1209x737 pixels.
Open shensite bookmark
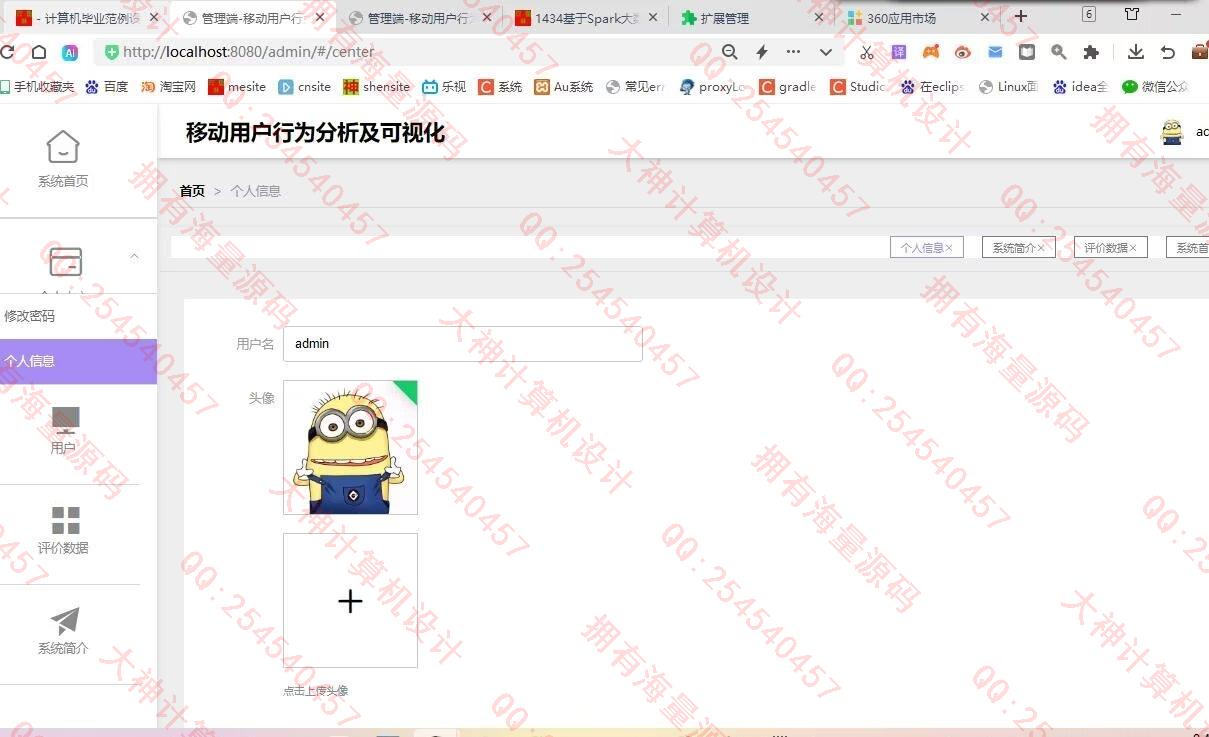click(x=377, y=87)
